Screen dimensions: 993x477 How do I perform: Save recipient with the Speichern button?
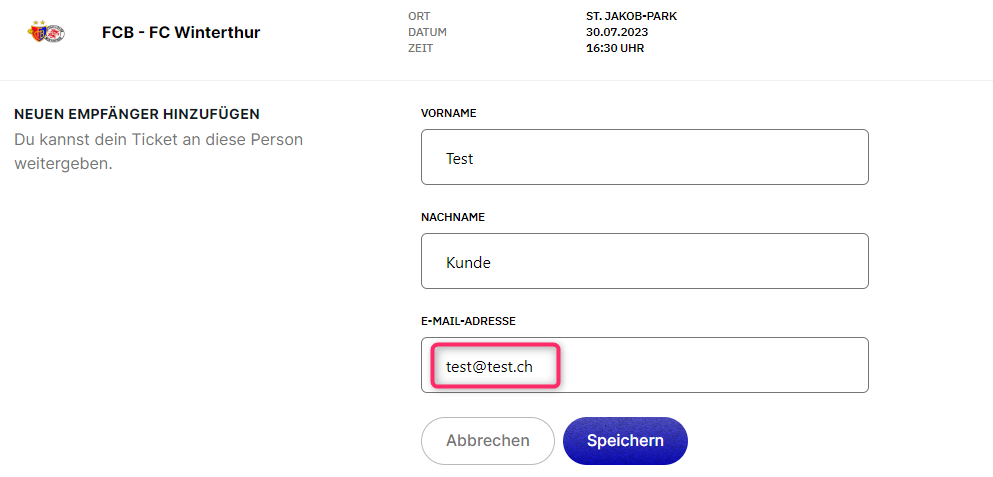click(625, 441)
